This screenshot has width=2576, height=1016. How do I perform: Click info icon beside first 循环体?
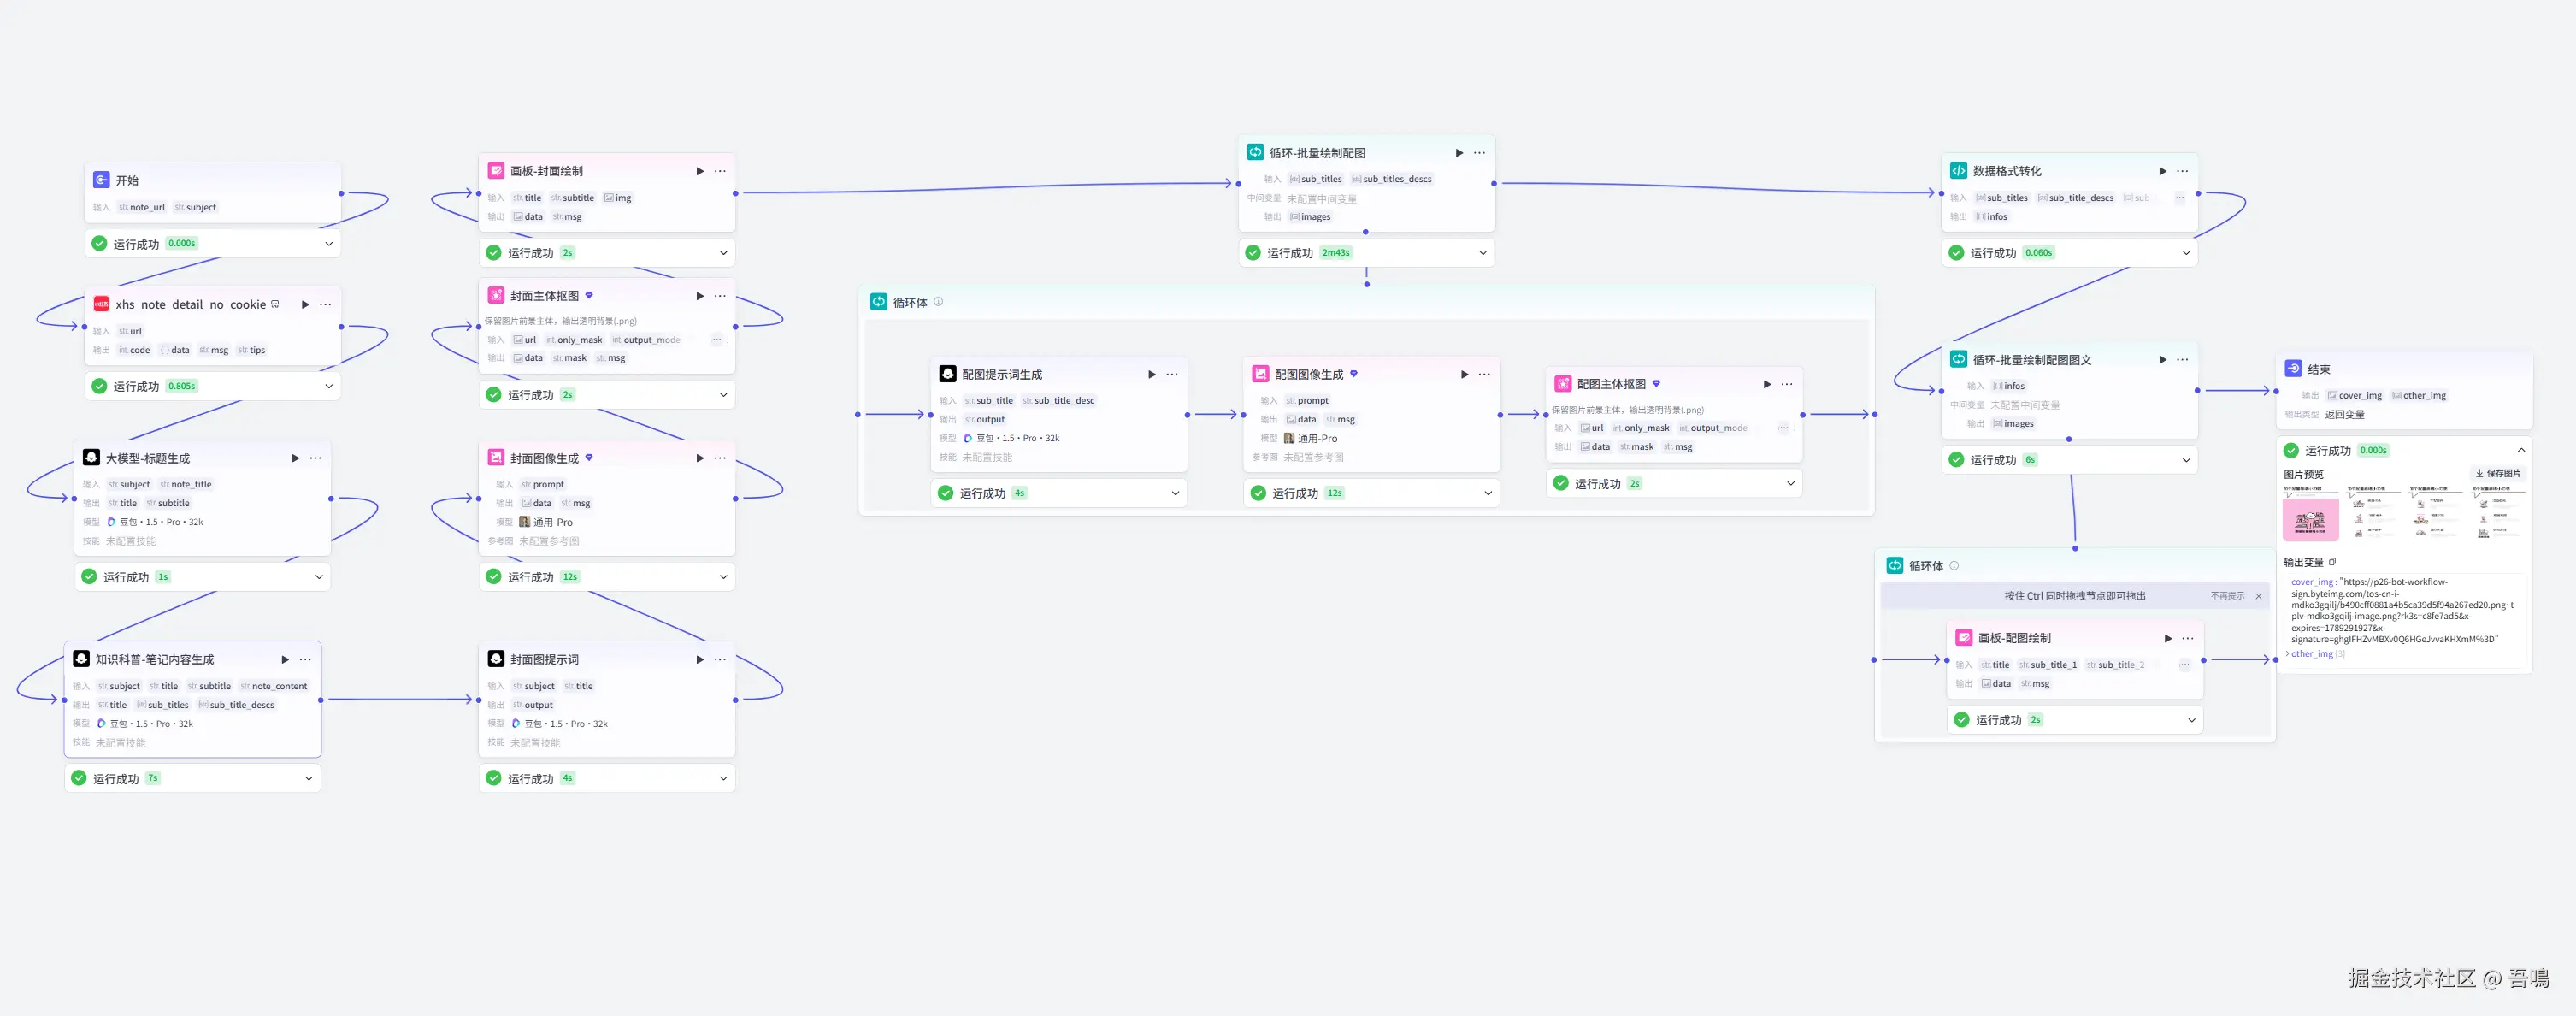(x=938, y=302)
